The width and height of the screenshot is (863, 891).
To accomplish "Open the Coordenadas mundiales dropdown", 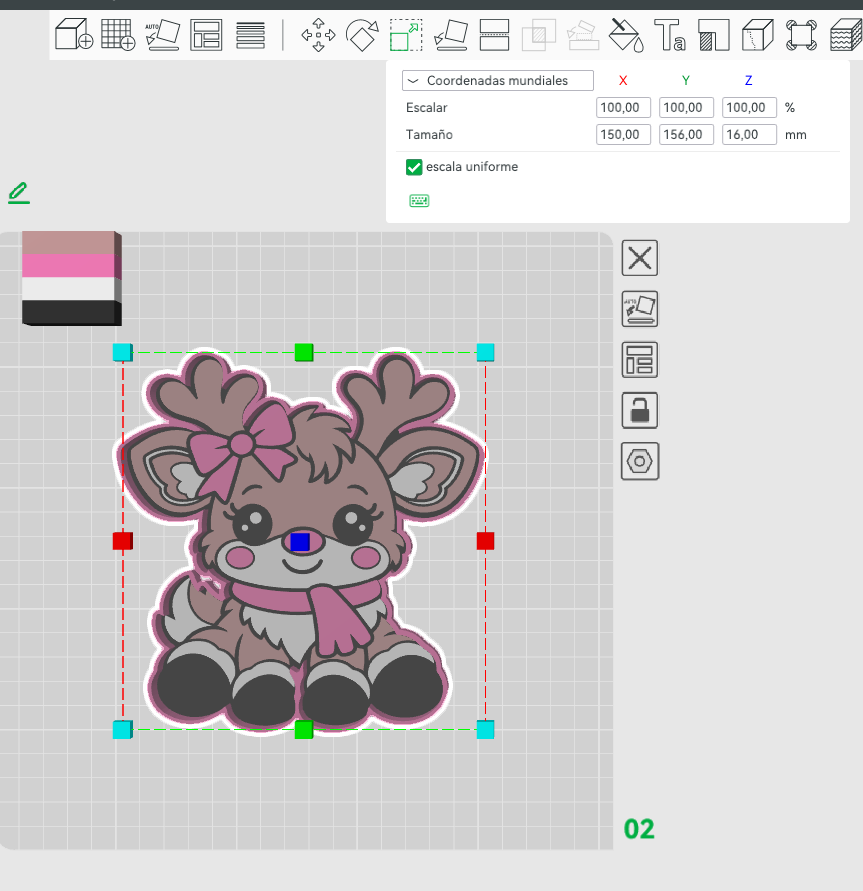I will (498, 81).
